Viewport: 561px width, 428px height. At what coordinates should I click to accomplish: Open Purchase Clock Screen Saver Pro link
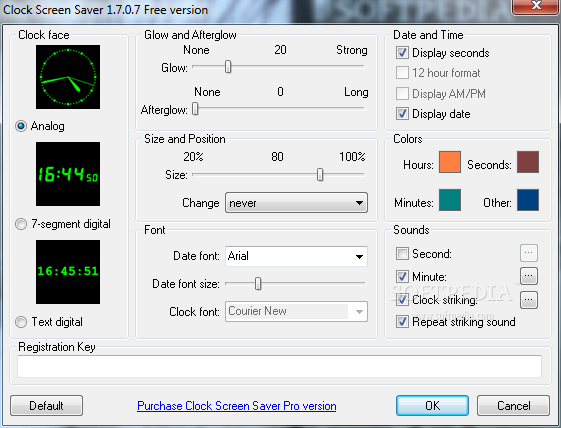point(236,406)
